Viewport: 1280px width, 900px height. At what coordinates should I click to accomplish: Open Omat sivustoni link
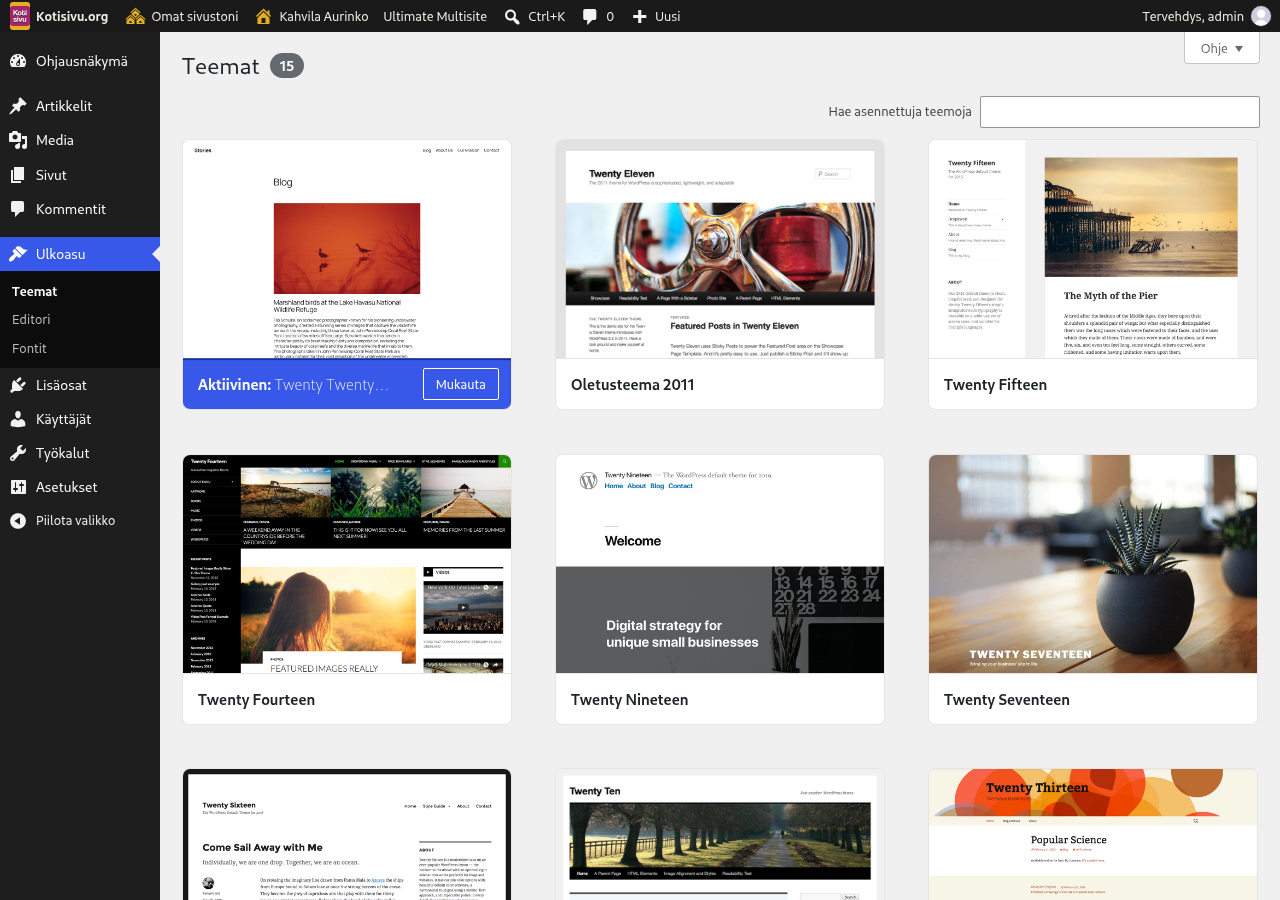point(181,16)
